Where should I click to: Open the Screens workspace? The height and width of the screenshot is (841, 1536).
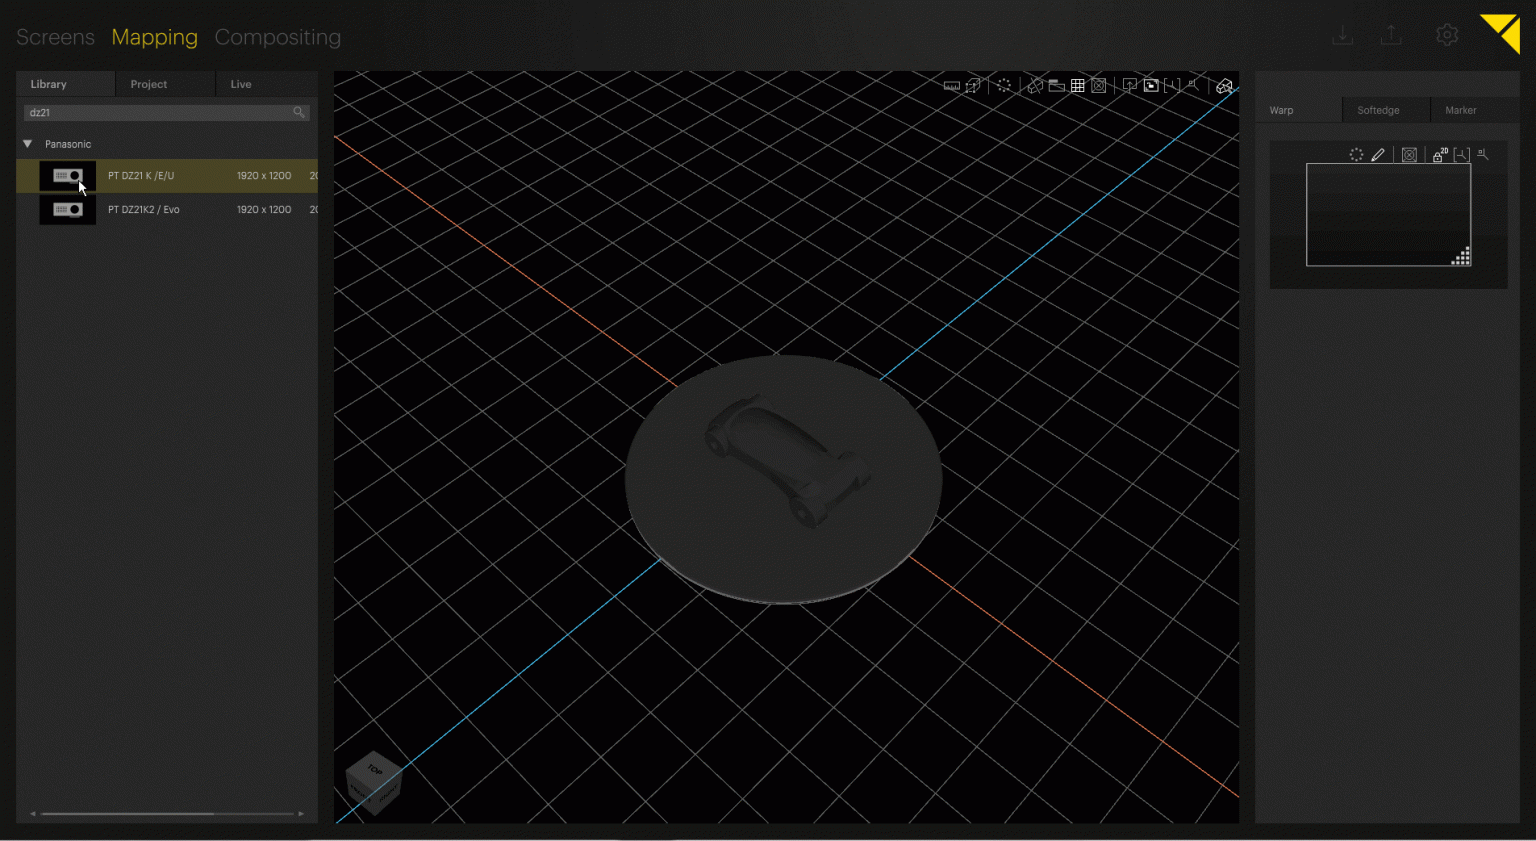click(x=55, y=37)
